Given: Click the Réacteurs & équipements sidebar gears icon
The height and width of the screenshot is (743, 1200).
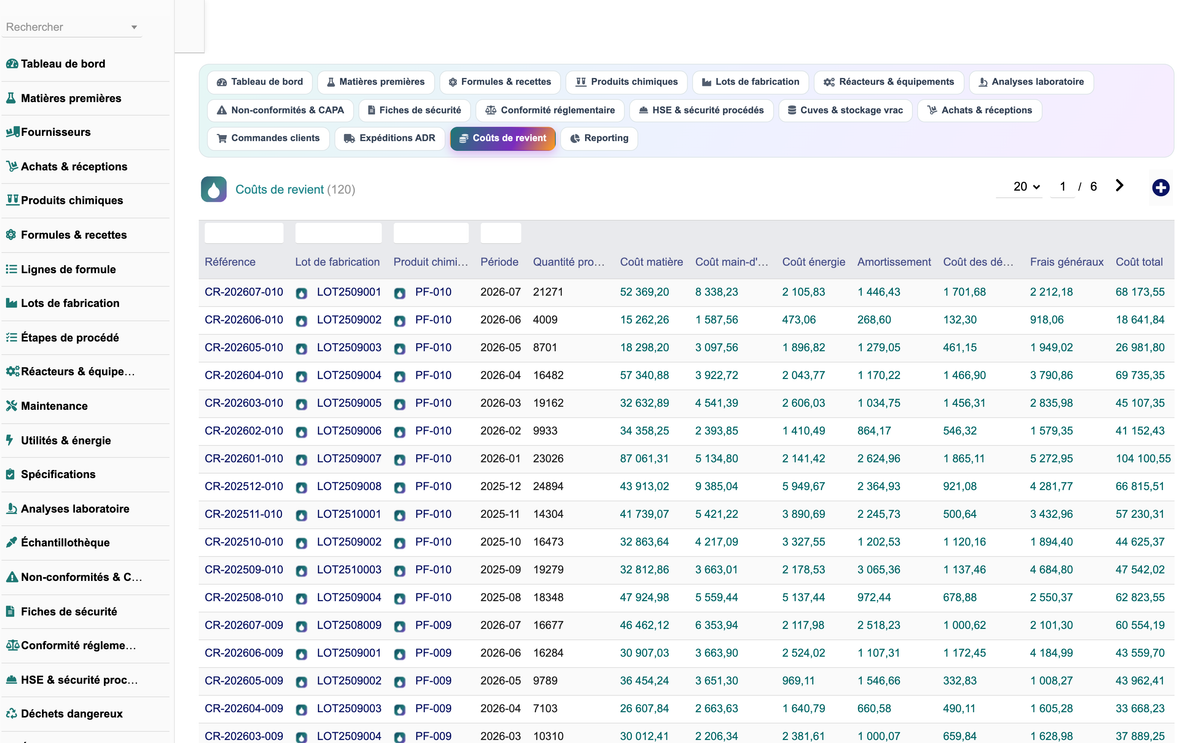Looking at the screenshot, I should 12,372.
